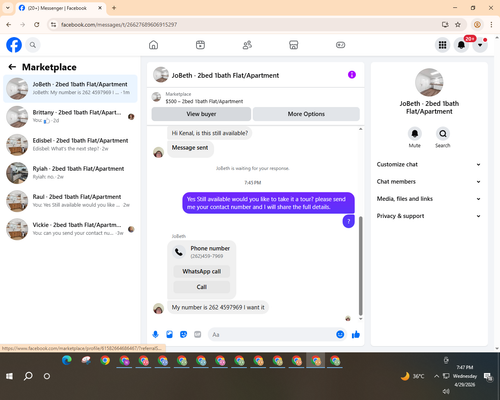Screen dimensions: 500x400
Task: Mute the conversation with the bell icon
Action: pyautogui.click(x=415, y=134)
